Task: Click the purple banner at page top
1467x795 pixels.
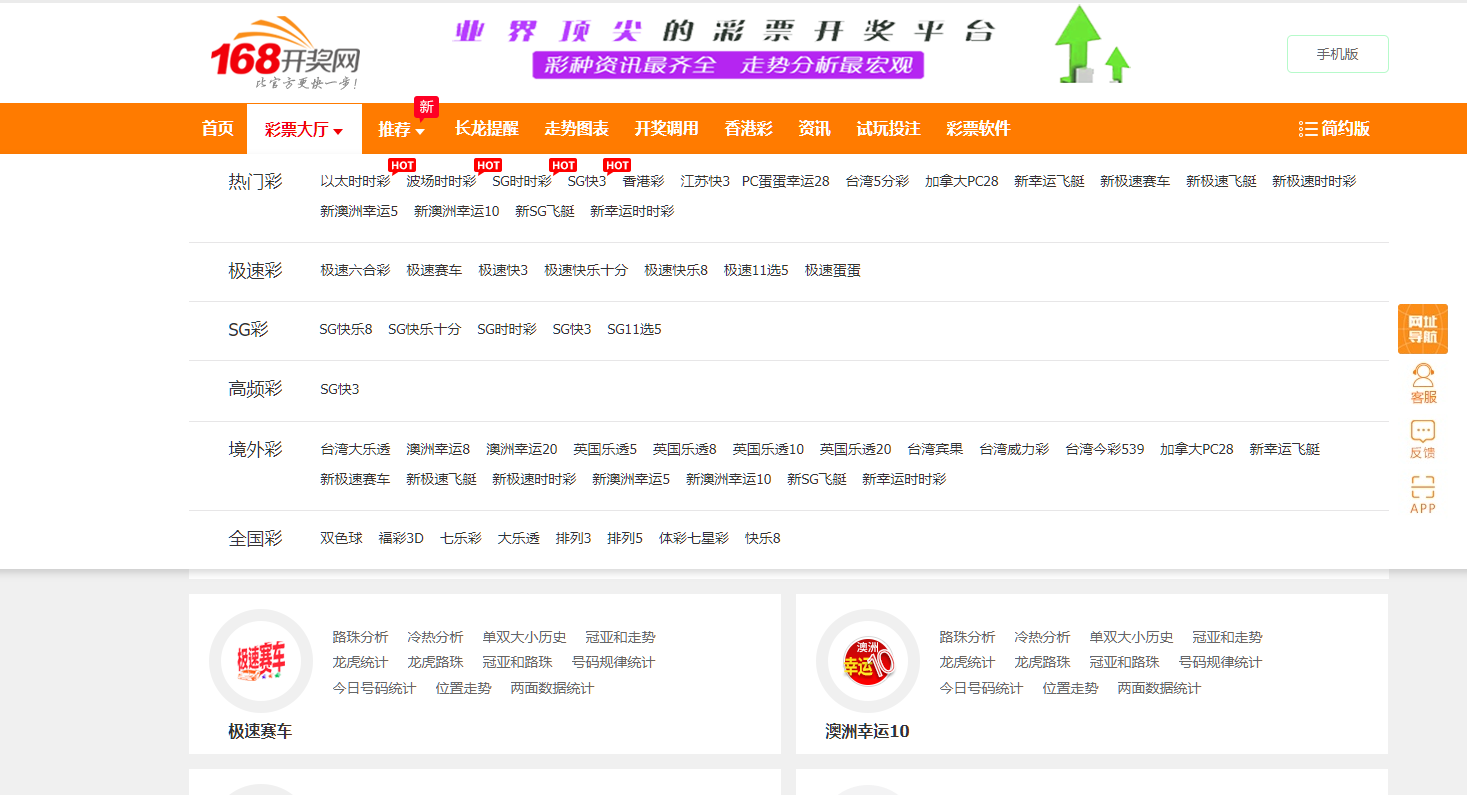Action: [x=730, y=45]
